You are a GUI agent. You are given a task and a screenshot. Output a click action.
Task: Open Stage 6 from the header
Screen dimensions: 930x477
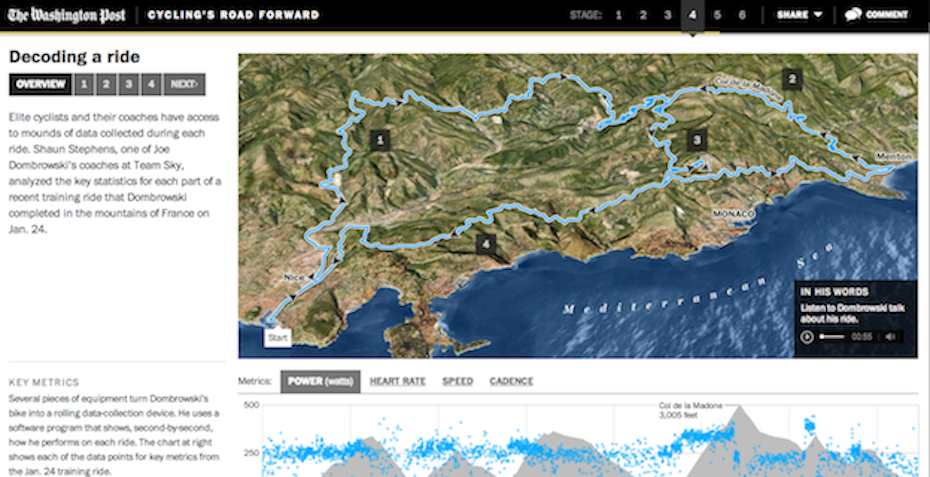pos(742,15)
